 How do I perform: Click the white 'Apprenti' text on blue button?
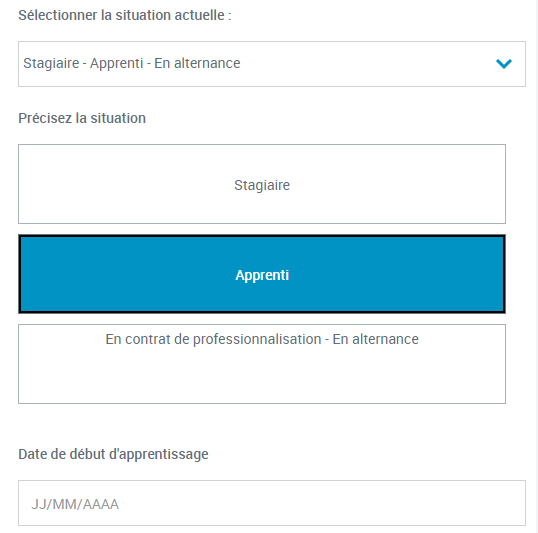262,275
